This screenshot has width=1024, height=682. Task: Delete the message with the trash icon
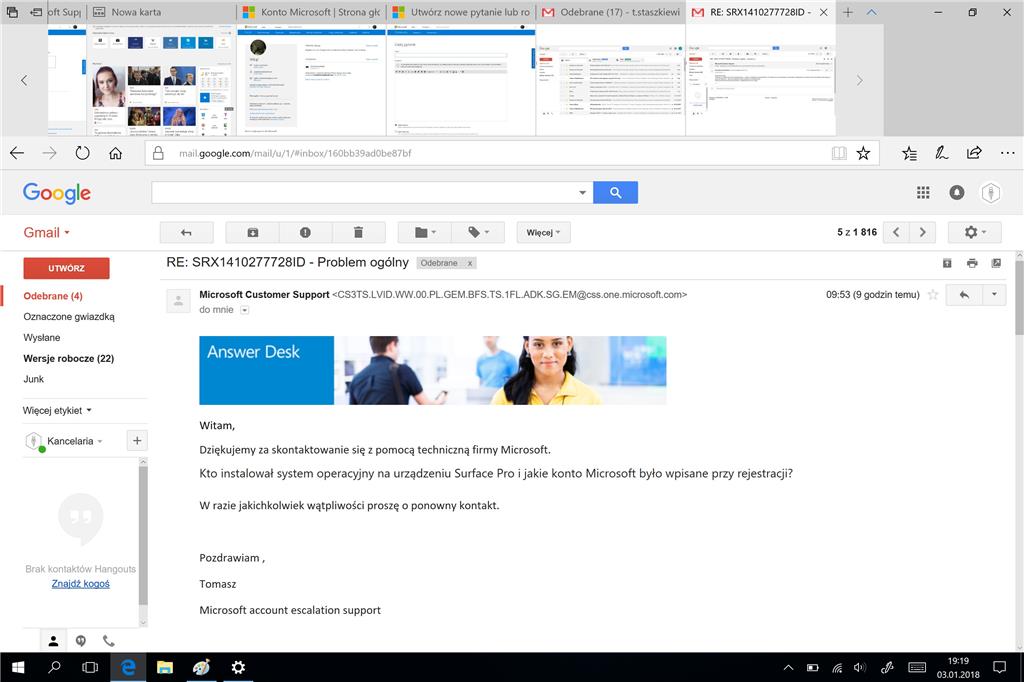tap(358, 233)
